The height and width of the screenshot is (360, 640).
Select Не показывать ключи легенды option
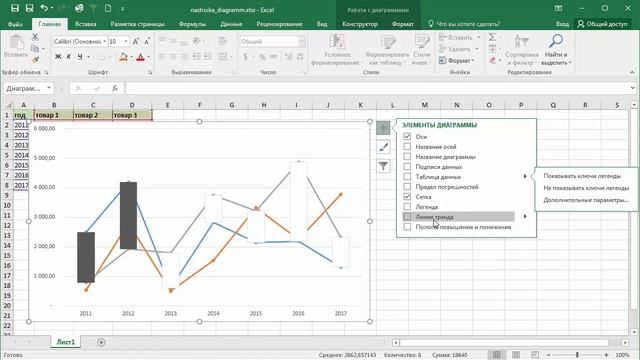586,188
